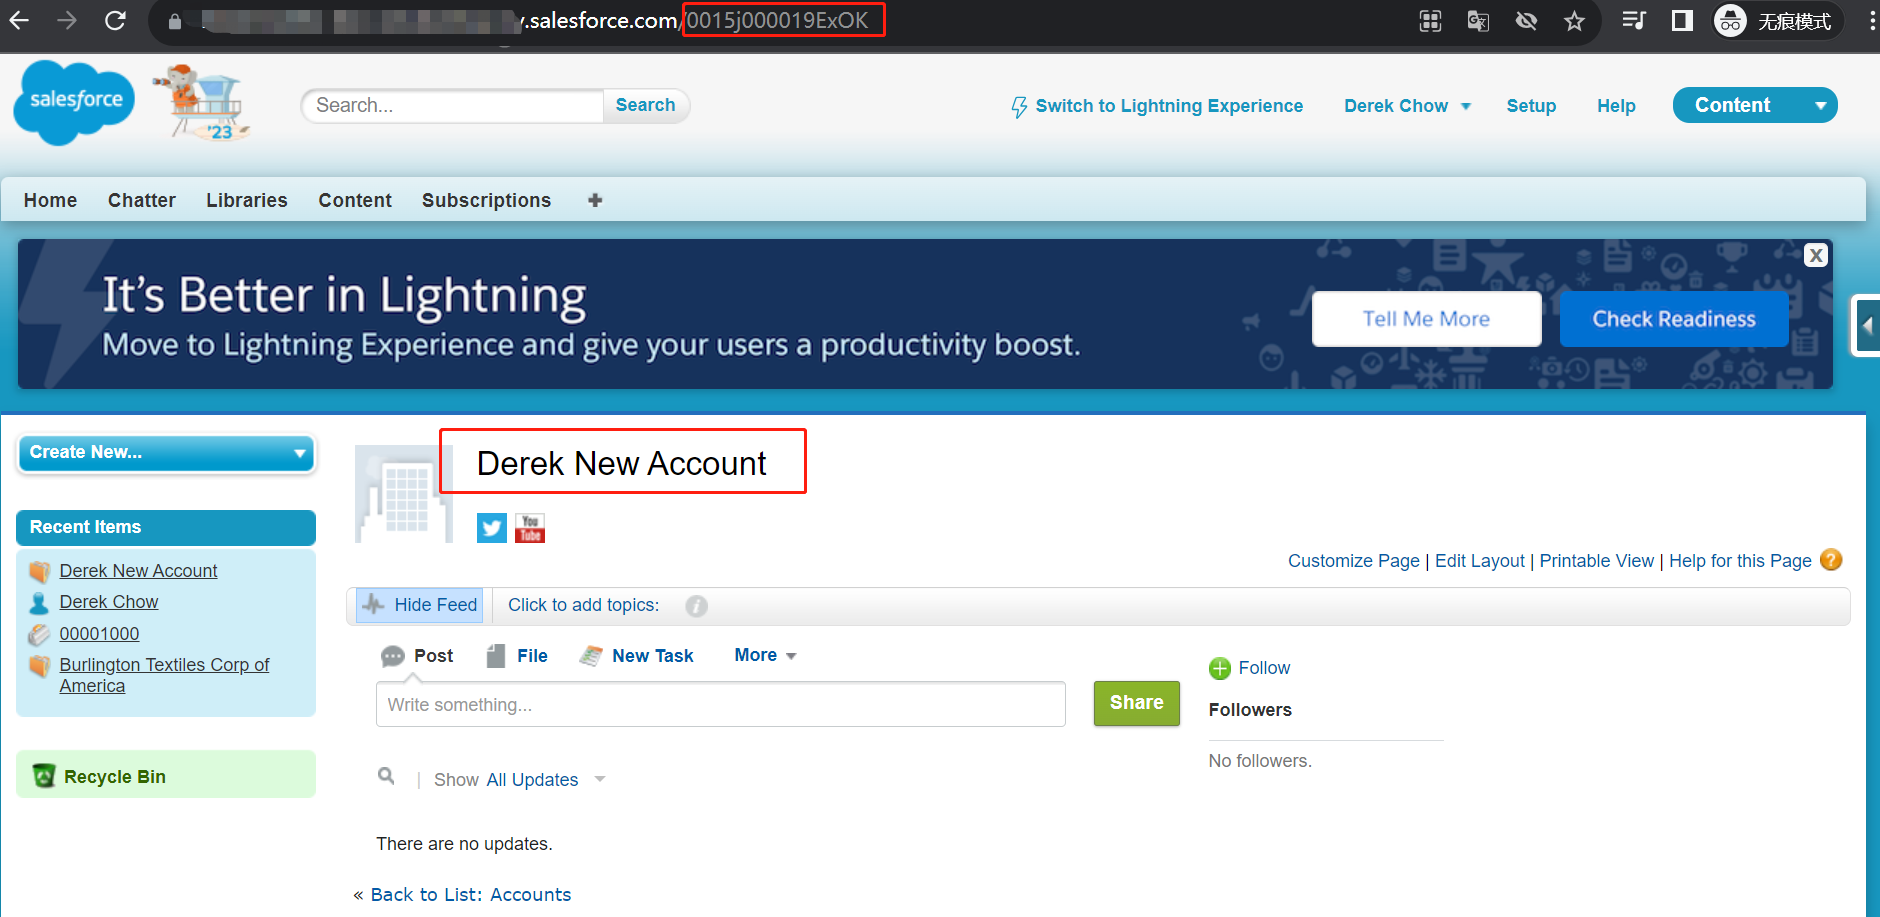Click the Post speech bubble icon
Screen dimensions: 1880x917
(x=393, y=656)
